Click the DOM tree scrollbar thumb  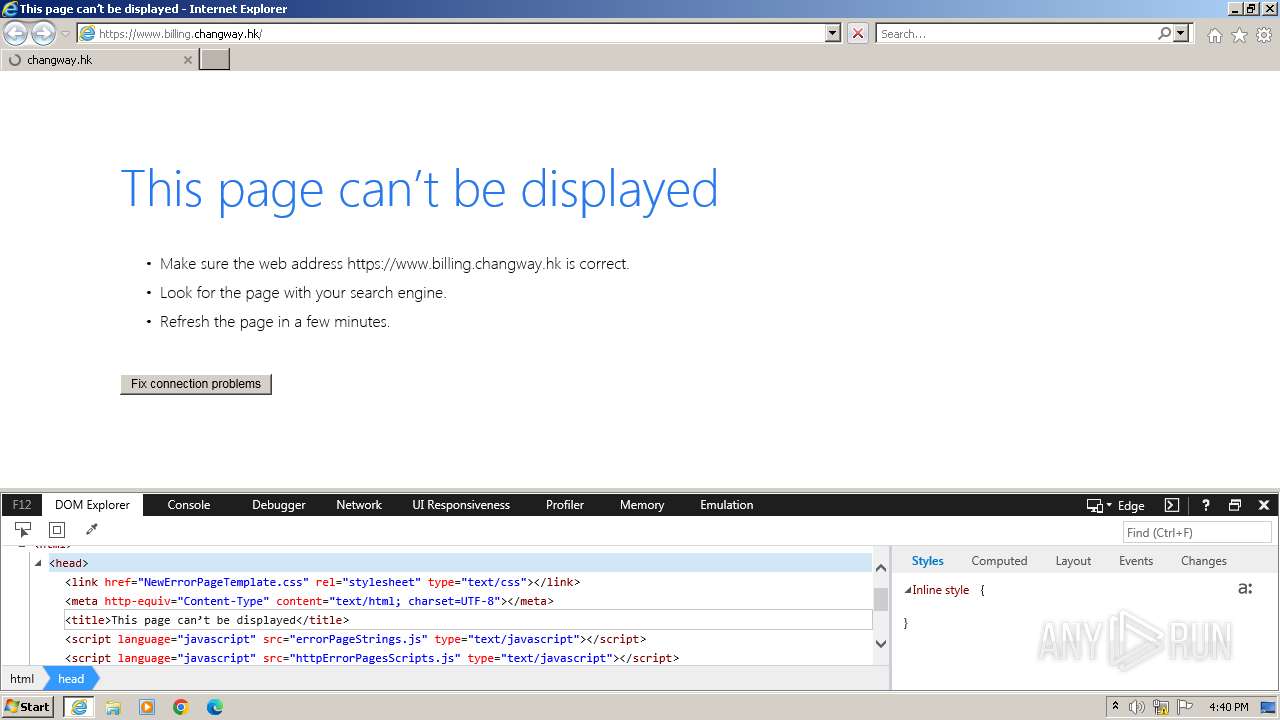click(881, 599)
